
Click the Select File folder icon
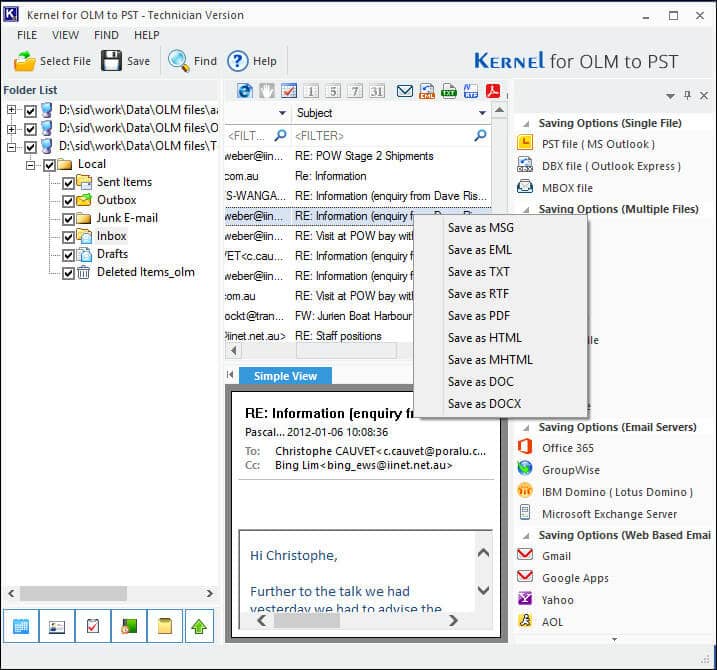click(25, 61)
